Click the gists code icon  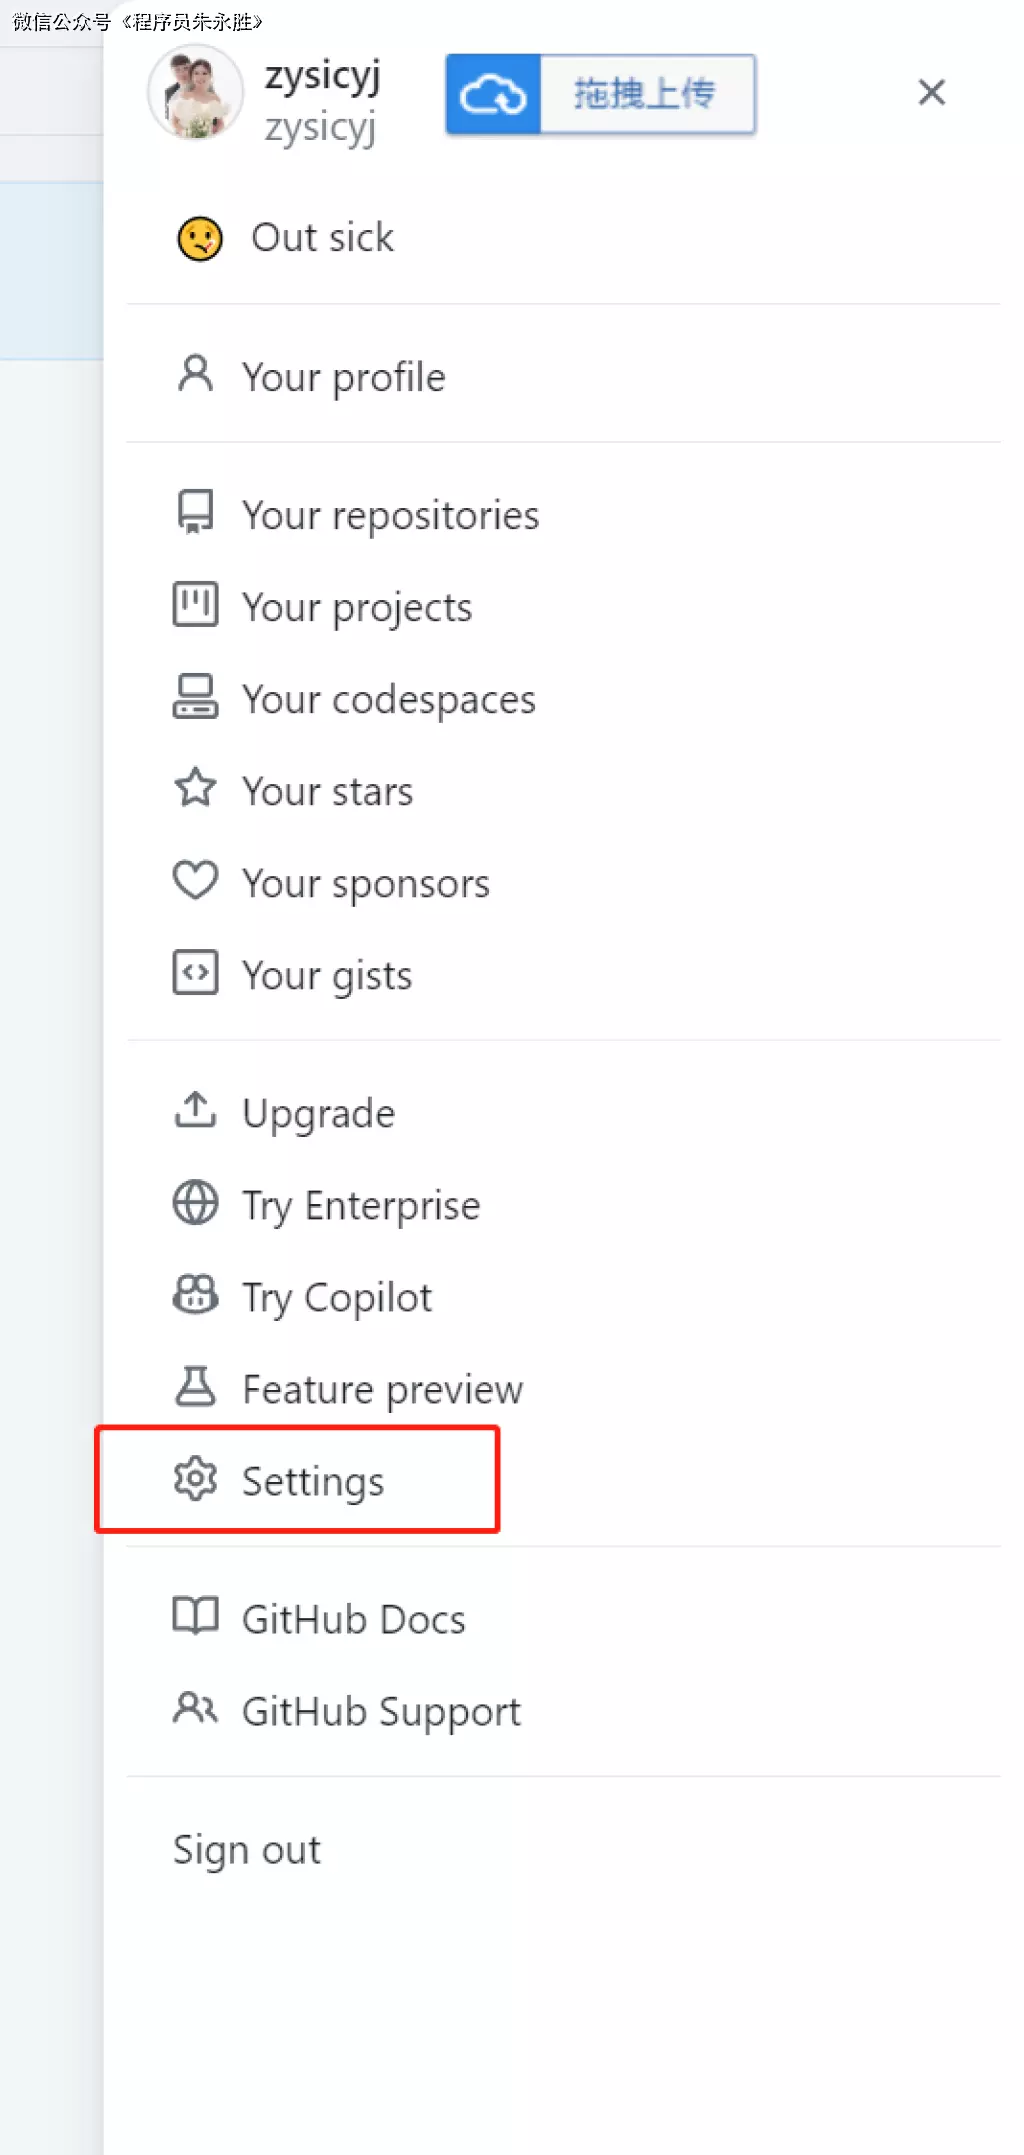195,973
